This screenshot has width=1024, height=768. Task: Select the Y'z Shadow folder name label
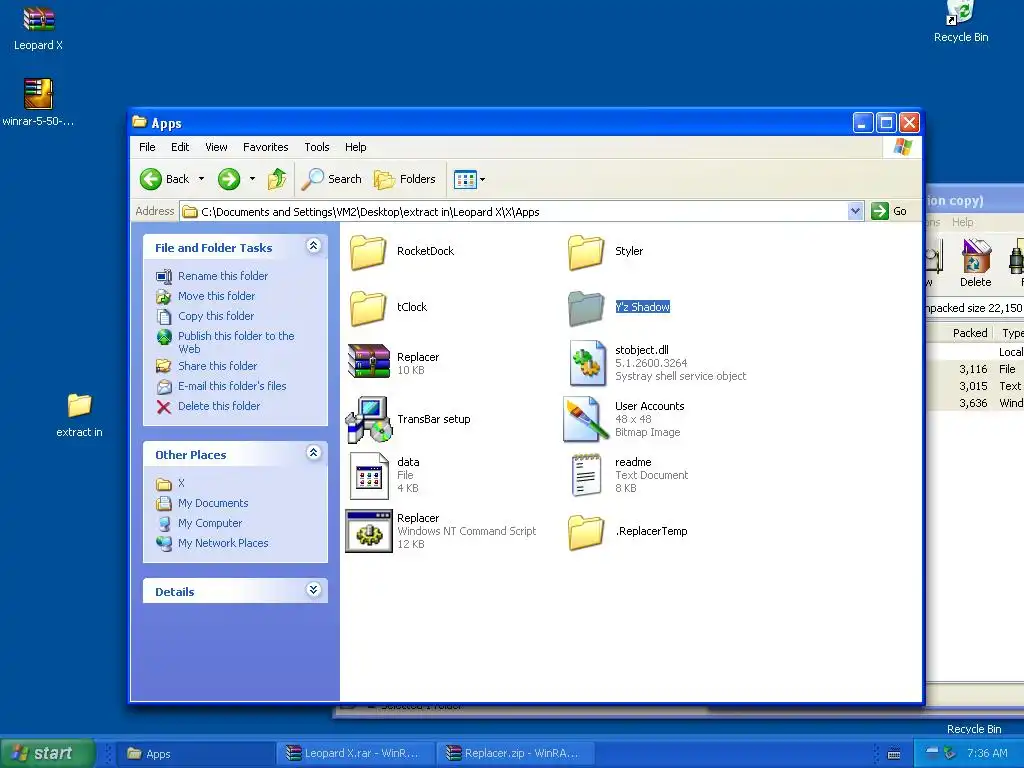click(x=643, y=307)
